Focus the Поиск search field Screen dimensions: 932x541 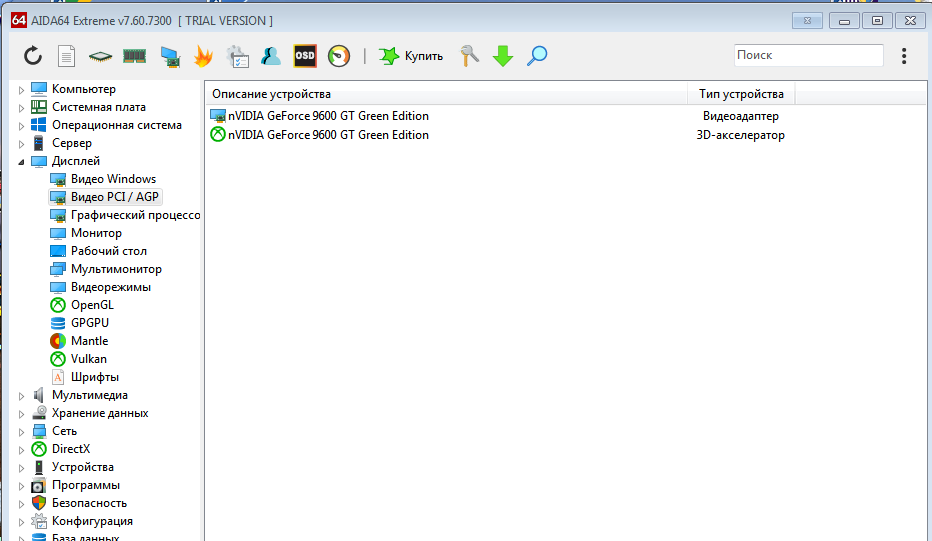pyautogui.click(x=808, y=55)
